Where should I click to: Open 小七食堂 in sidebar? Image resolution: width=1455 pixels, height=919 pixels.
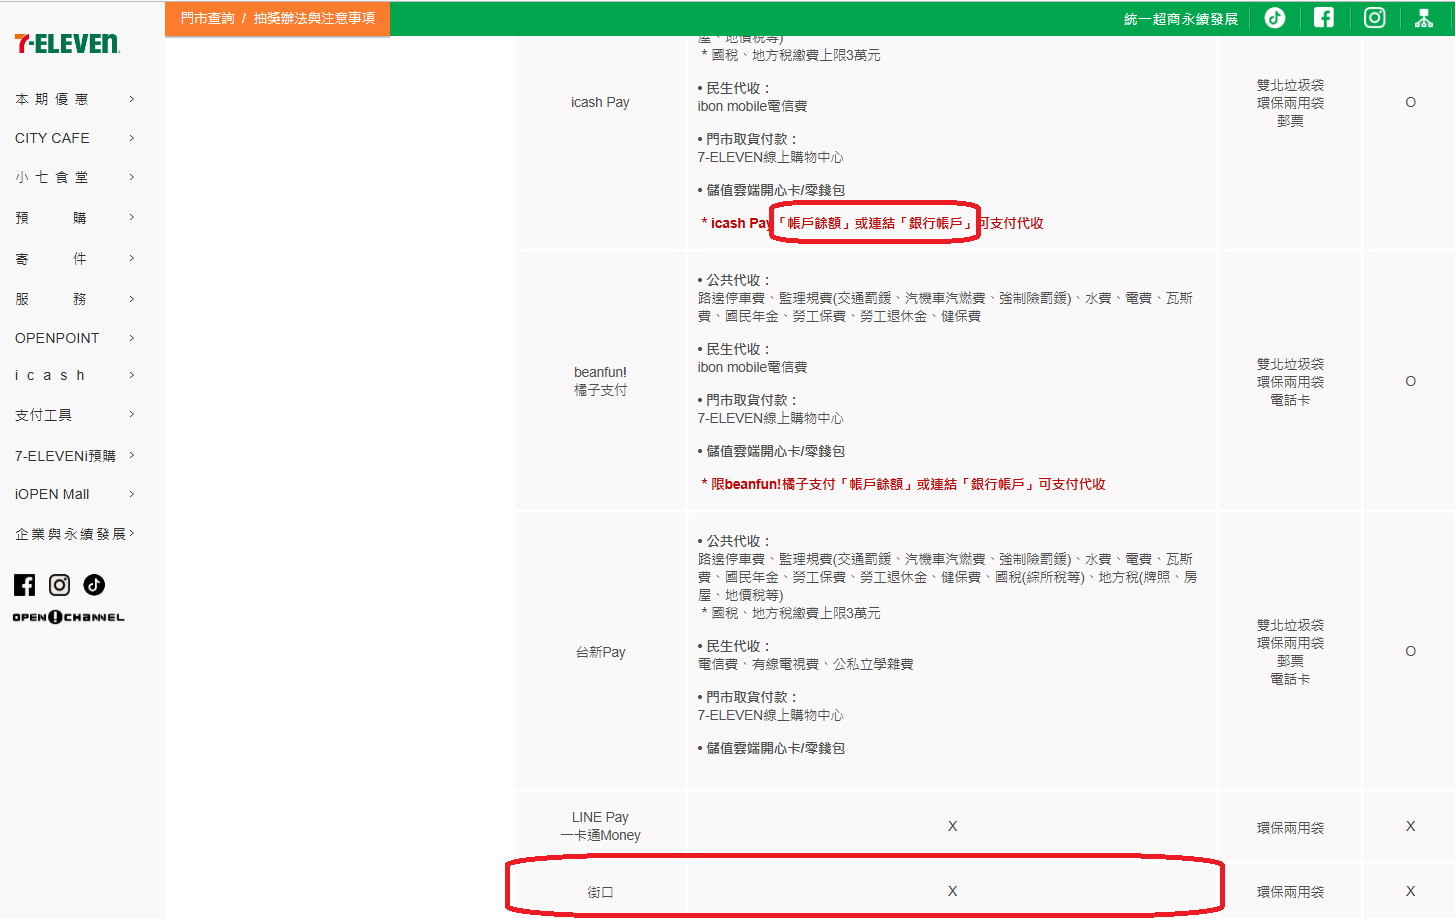click(52, 177)
